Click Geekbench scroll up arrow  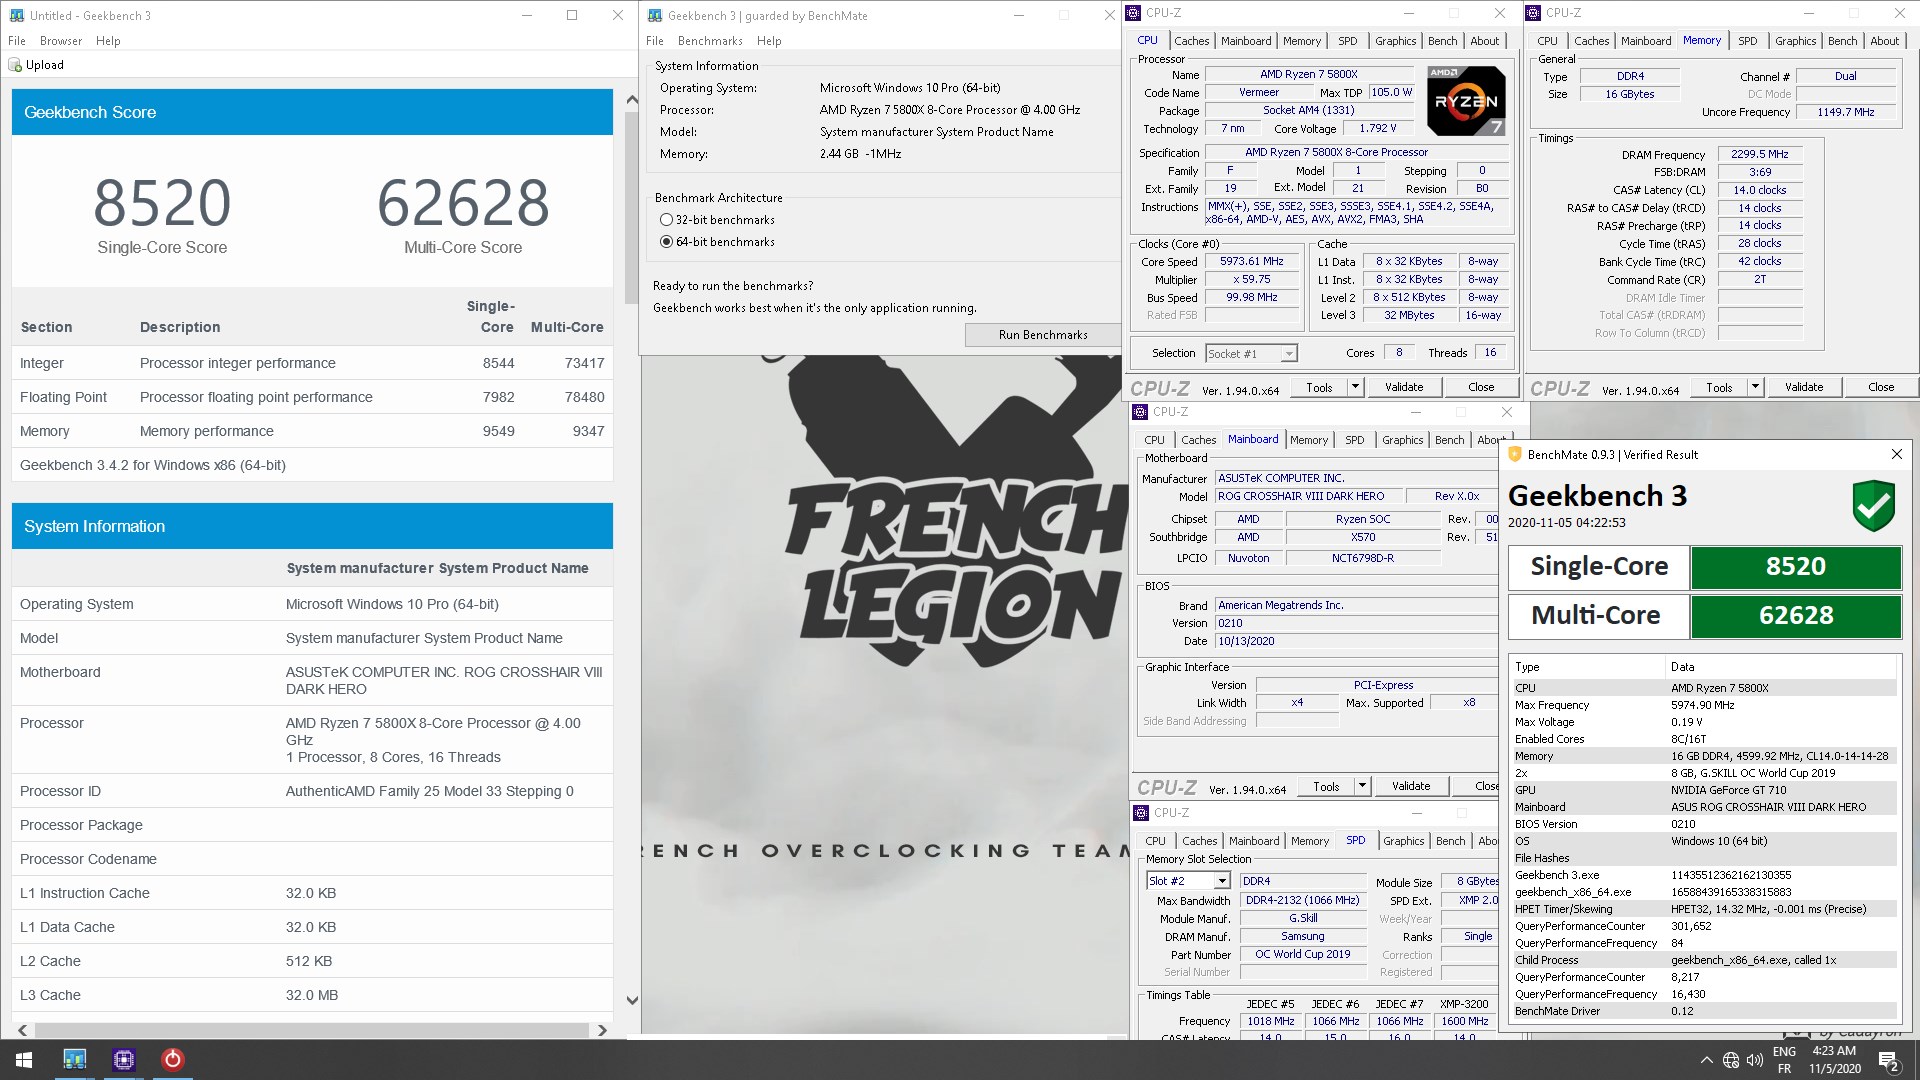point(631,100)
